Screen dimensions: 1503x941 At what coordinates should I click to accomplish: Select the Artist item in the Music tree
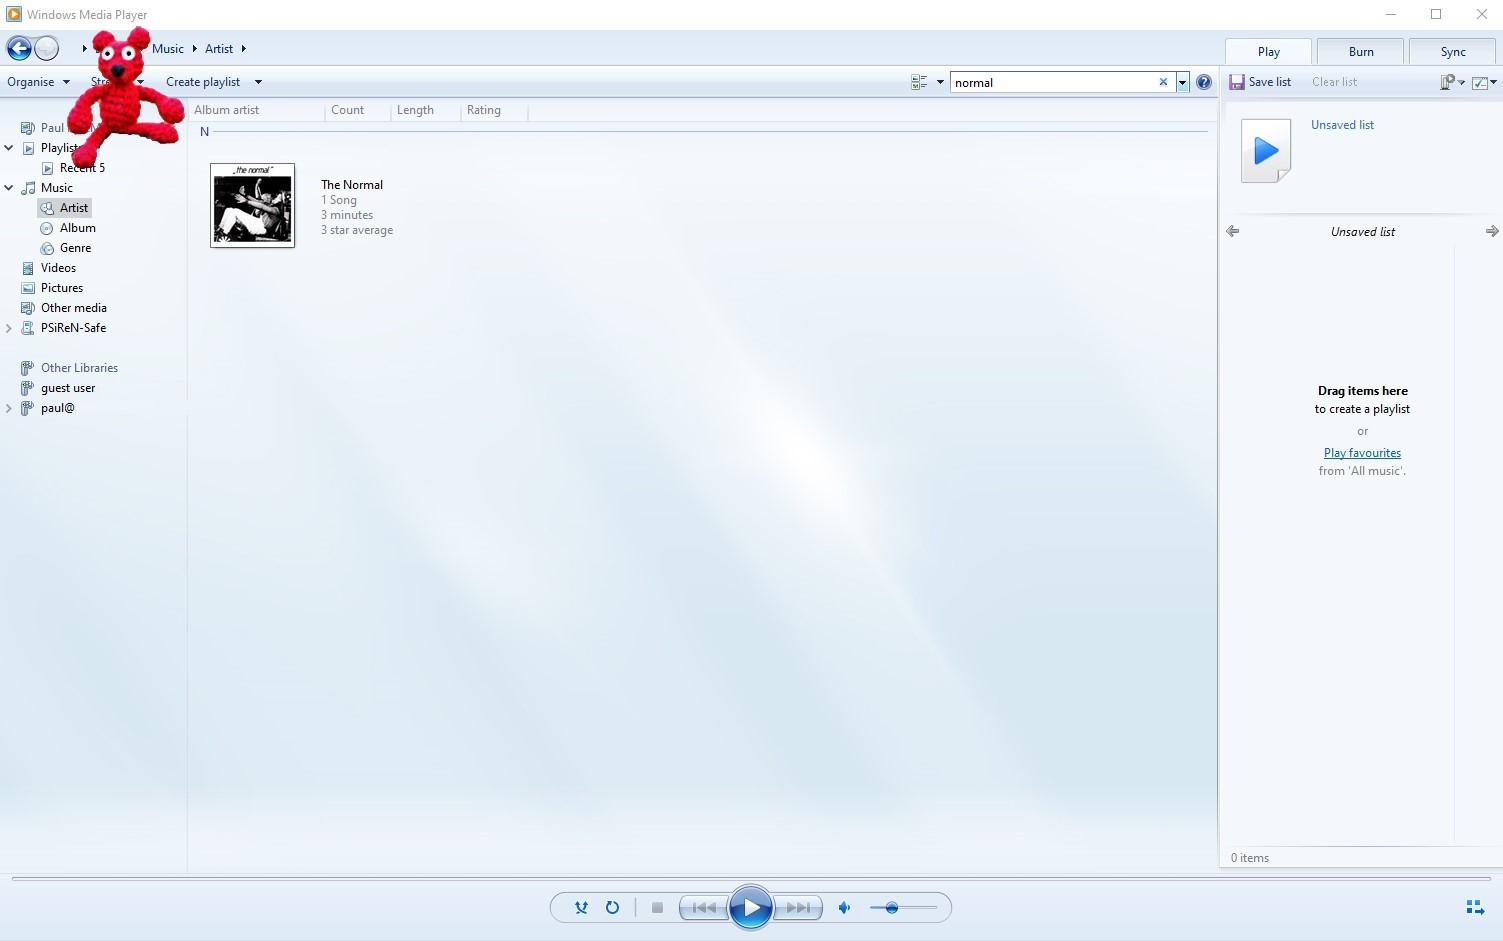[64, 208]
